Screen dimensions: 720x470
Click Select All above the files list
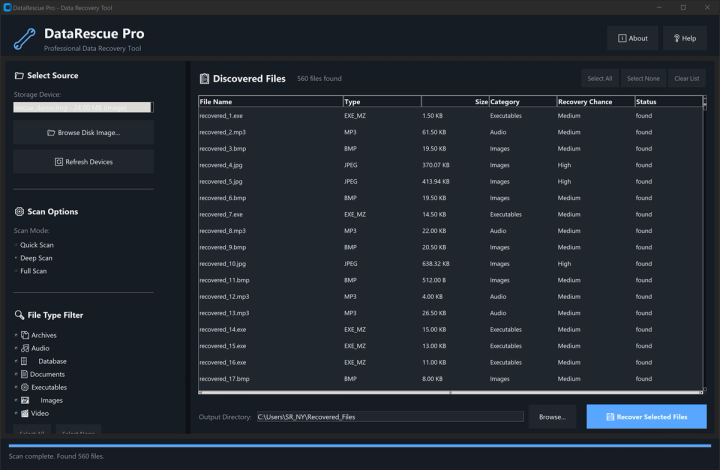(600, 78)
